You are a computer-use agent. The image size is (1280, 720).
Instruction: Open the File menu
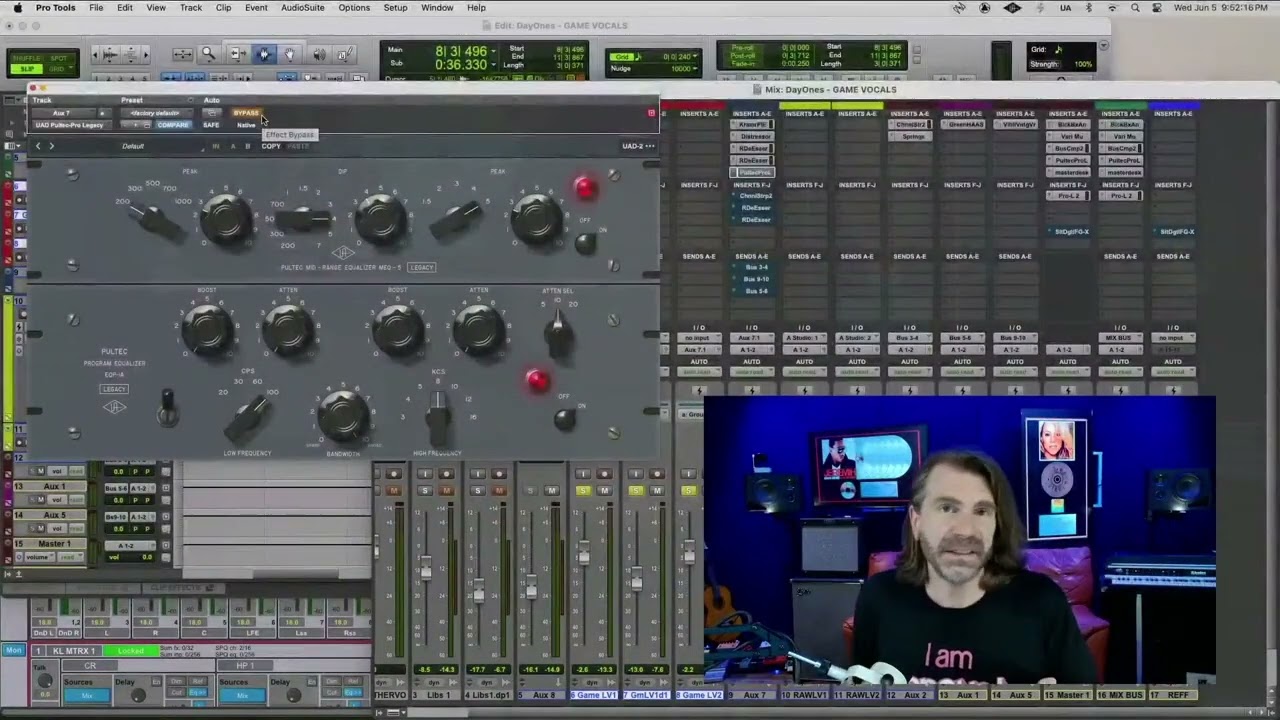[x=96, y=8]
